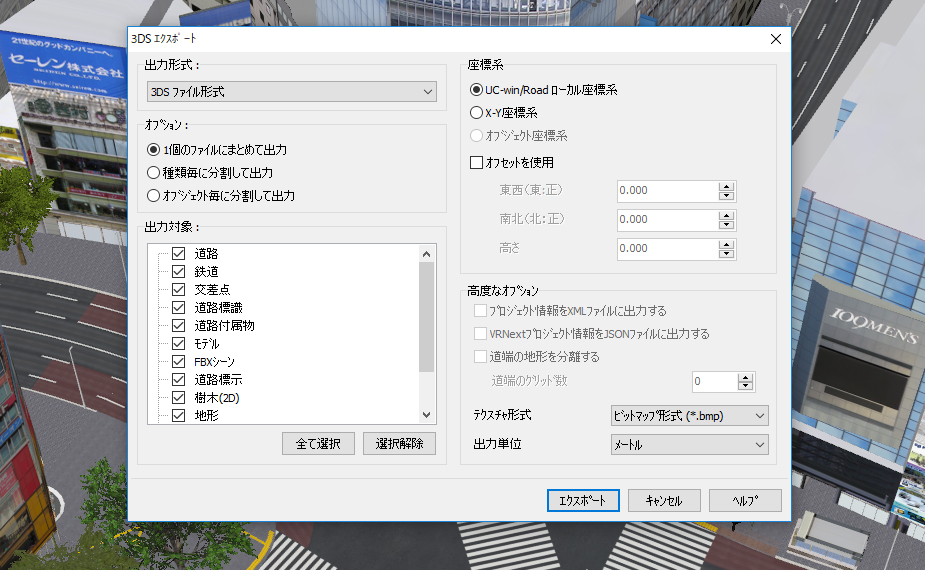The image size is (925, 570).
Task: Click the 選択解除 button
Action: coord(399,444)
